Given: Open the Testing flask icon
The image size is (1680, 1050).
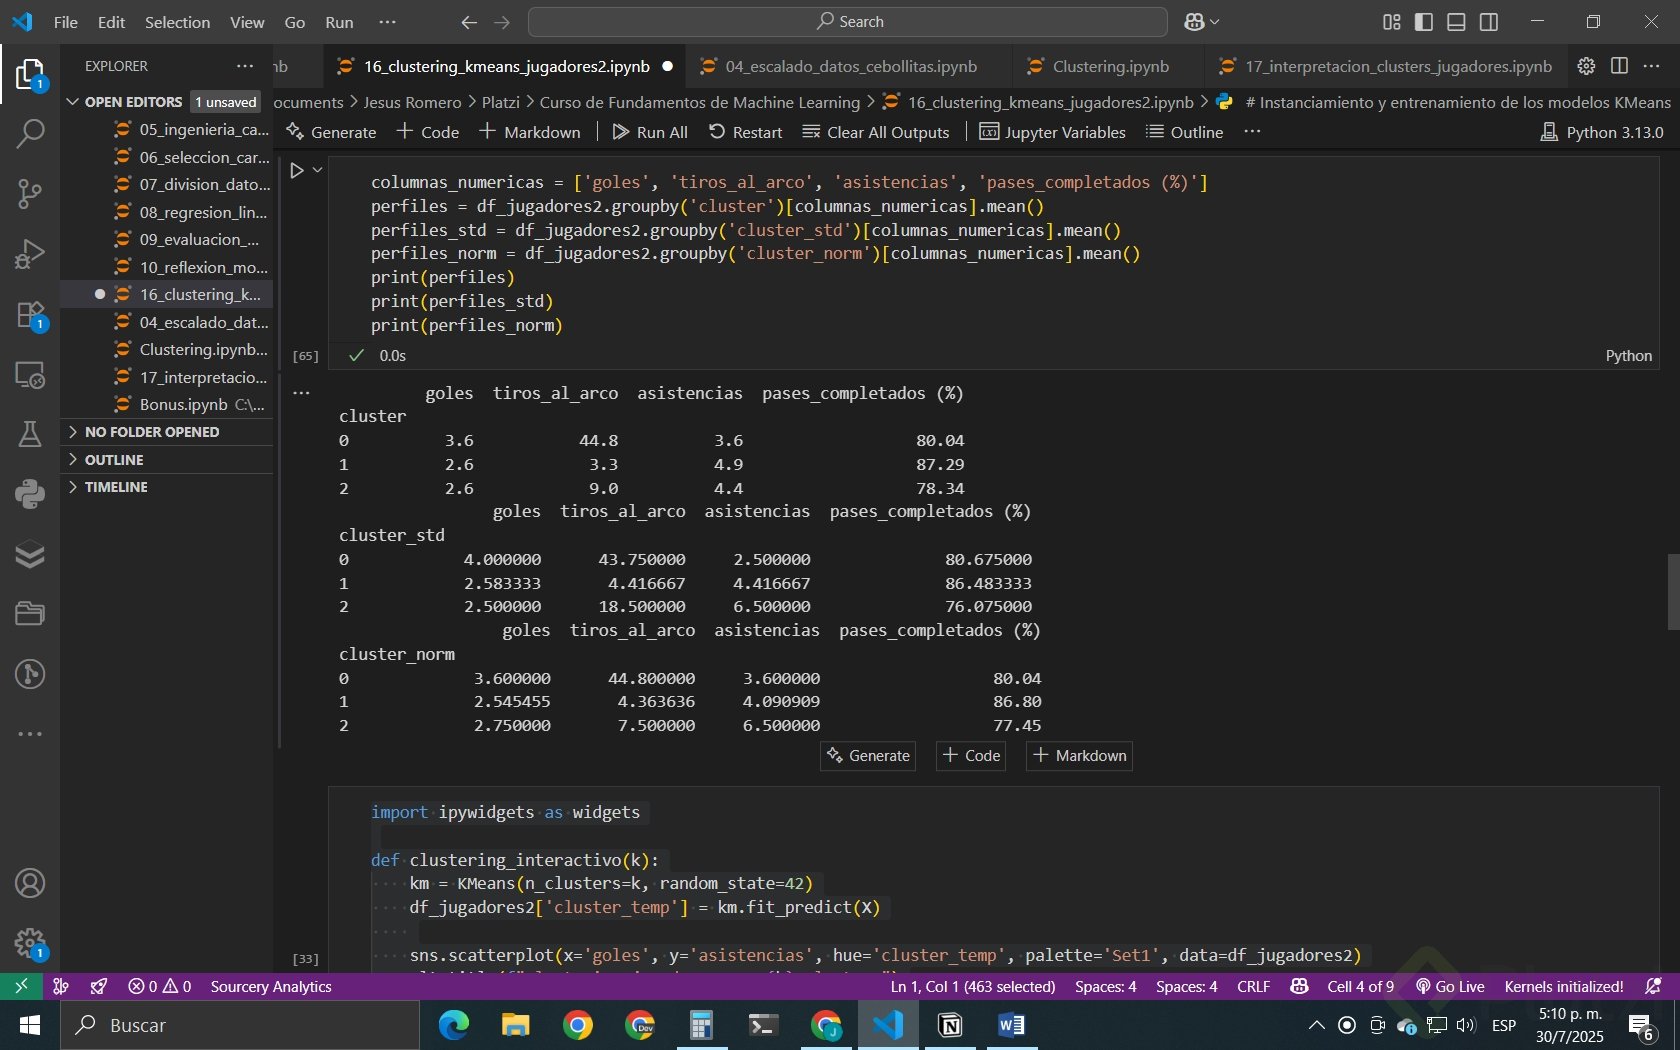Looking at the screenshot, I should 30,434.
